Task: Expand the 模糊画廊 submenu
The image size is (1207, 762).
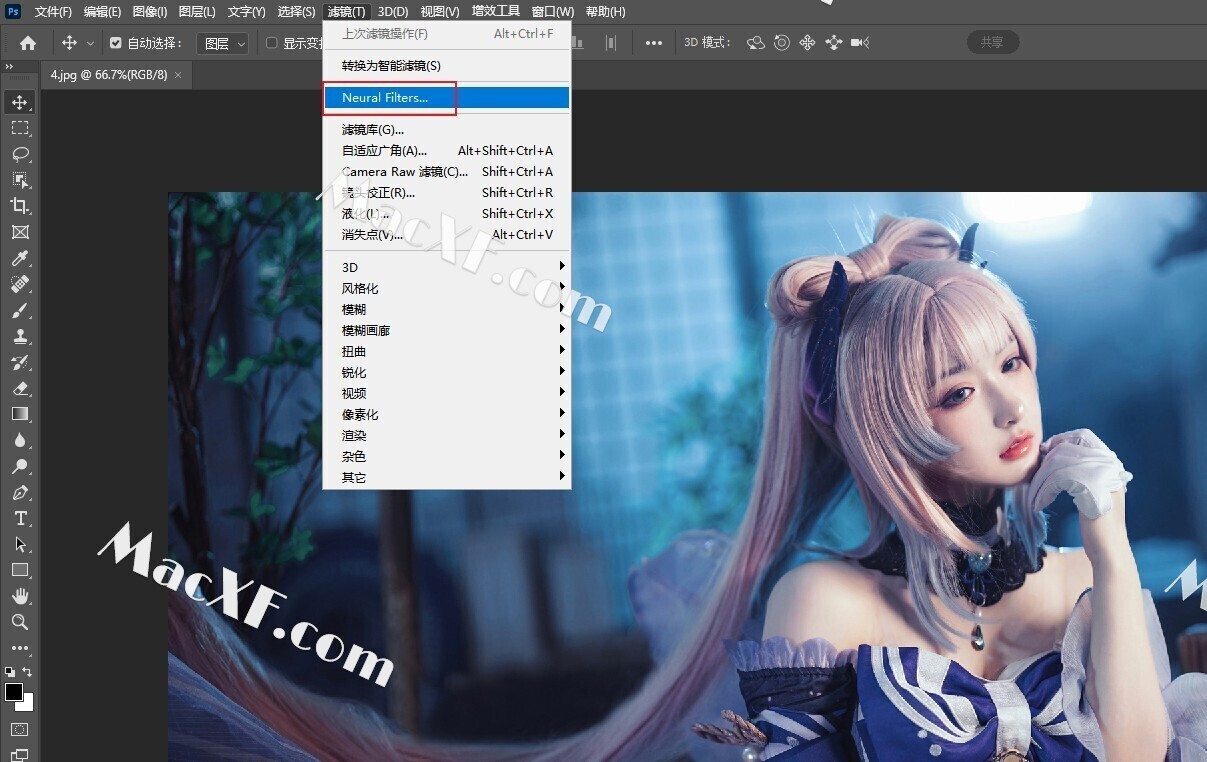Action: 446,330
